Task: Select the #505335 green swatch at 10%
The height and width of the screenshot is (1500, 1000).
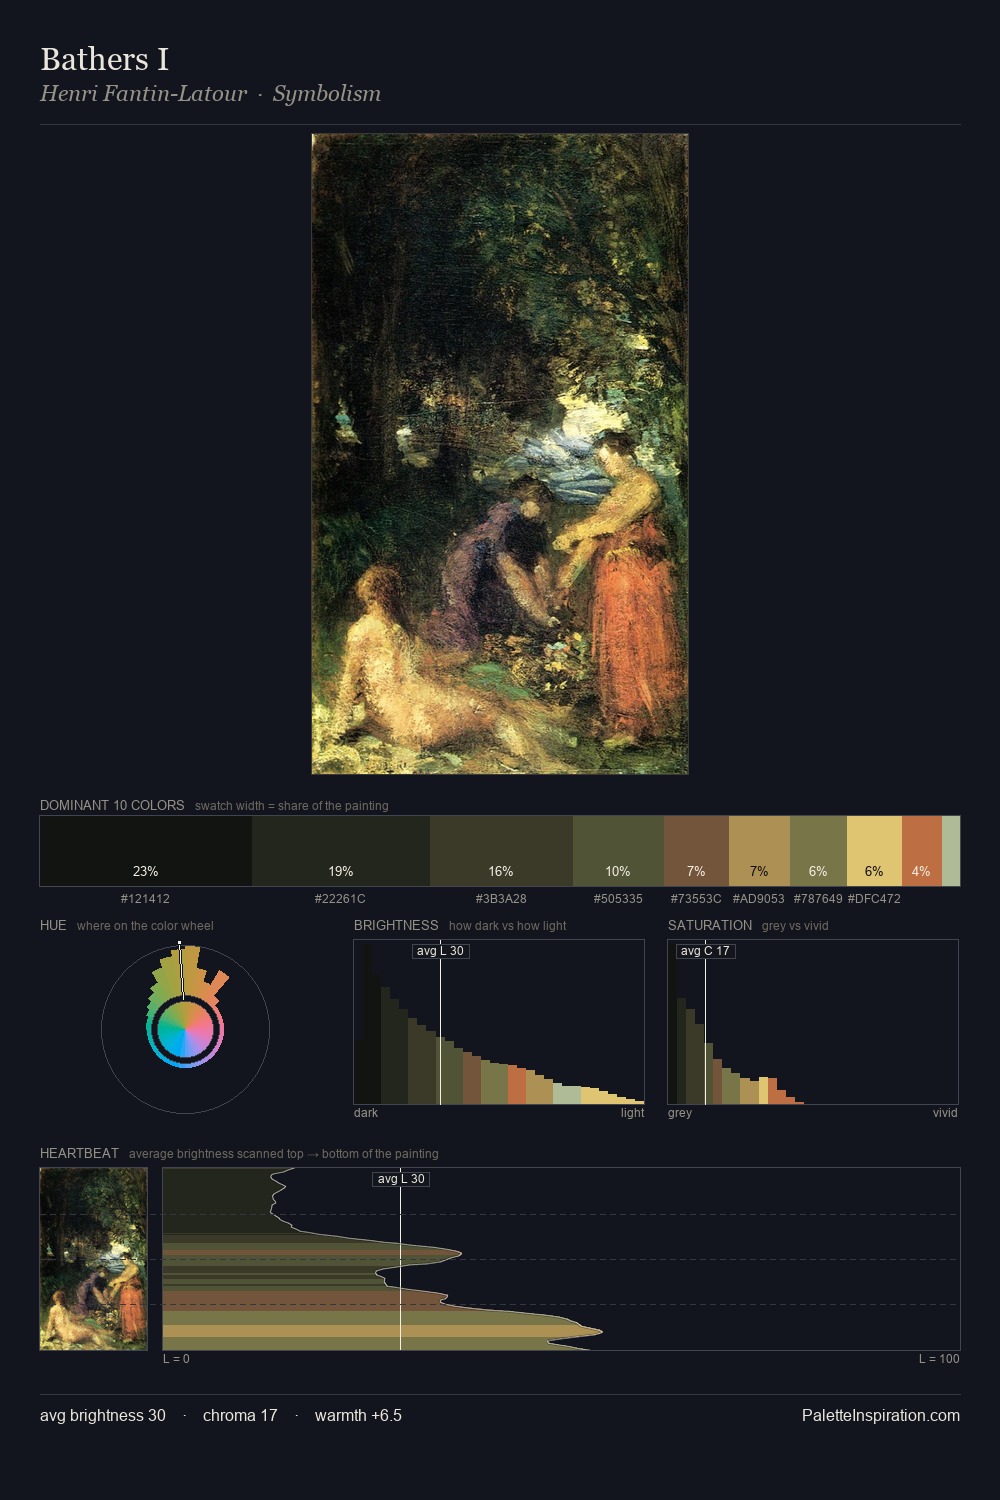Action: (618, 851)
